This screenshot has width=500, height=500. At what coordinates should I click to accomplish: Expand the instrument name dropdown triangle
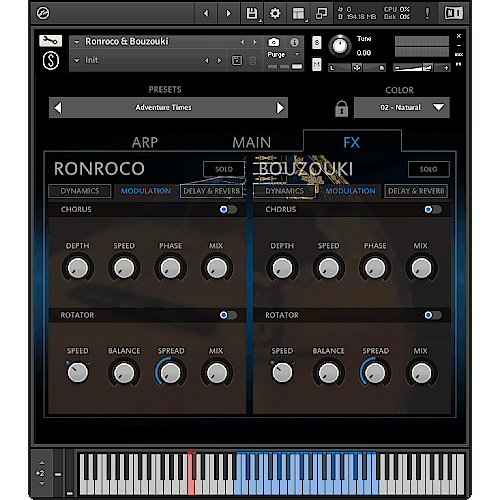click(x=77, y=42)
